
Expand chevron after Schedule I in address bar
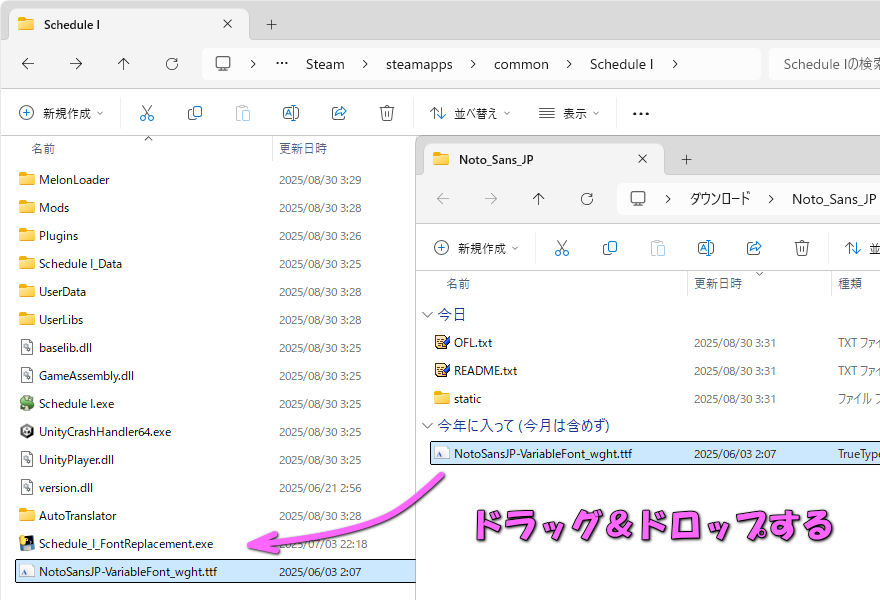coord(675,64)
